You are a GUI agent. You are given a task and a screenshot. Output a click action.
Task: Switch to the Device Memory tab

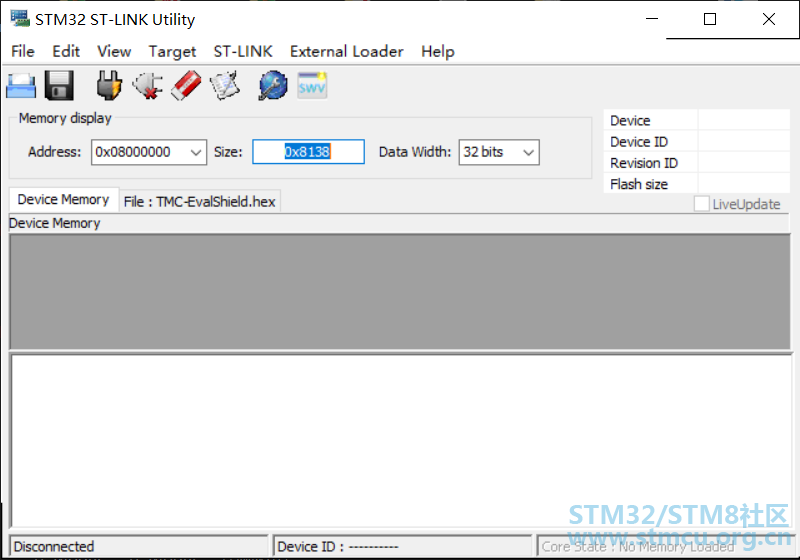[x=63, y=199]
